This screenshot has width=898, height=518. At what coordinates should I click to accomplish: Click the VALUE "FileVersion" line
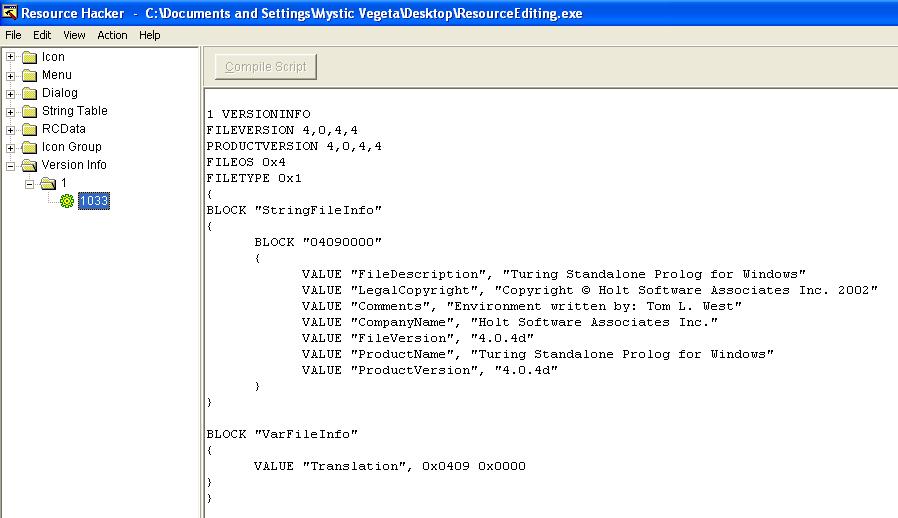pos(418,339)
